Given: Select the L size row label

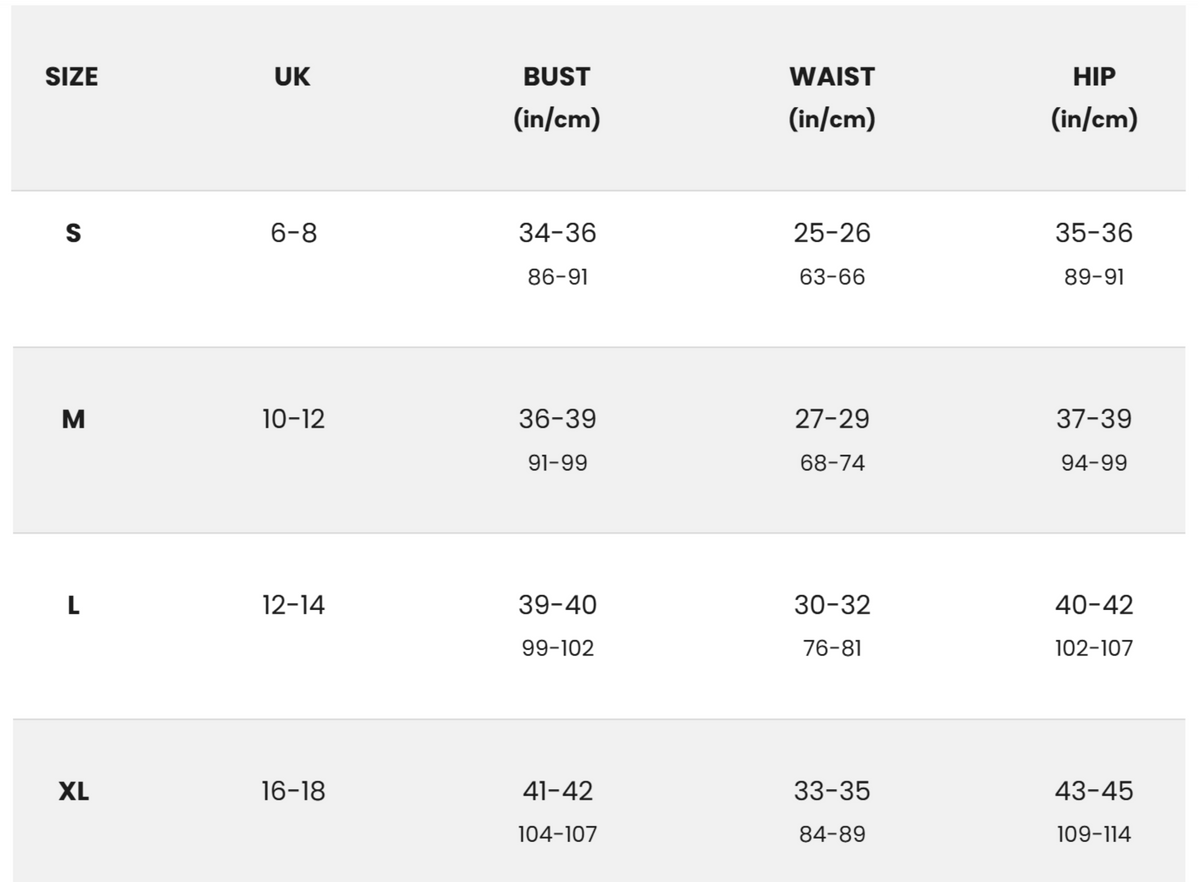Looking at the screenshot, I should [73, 605].
